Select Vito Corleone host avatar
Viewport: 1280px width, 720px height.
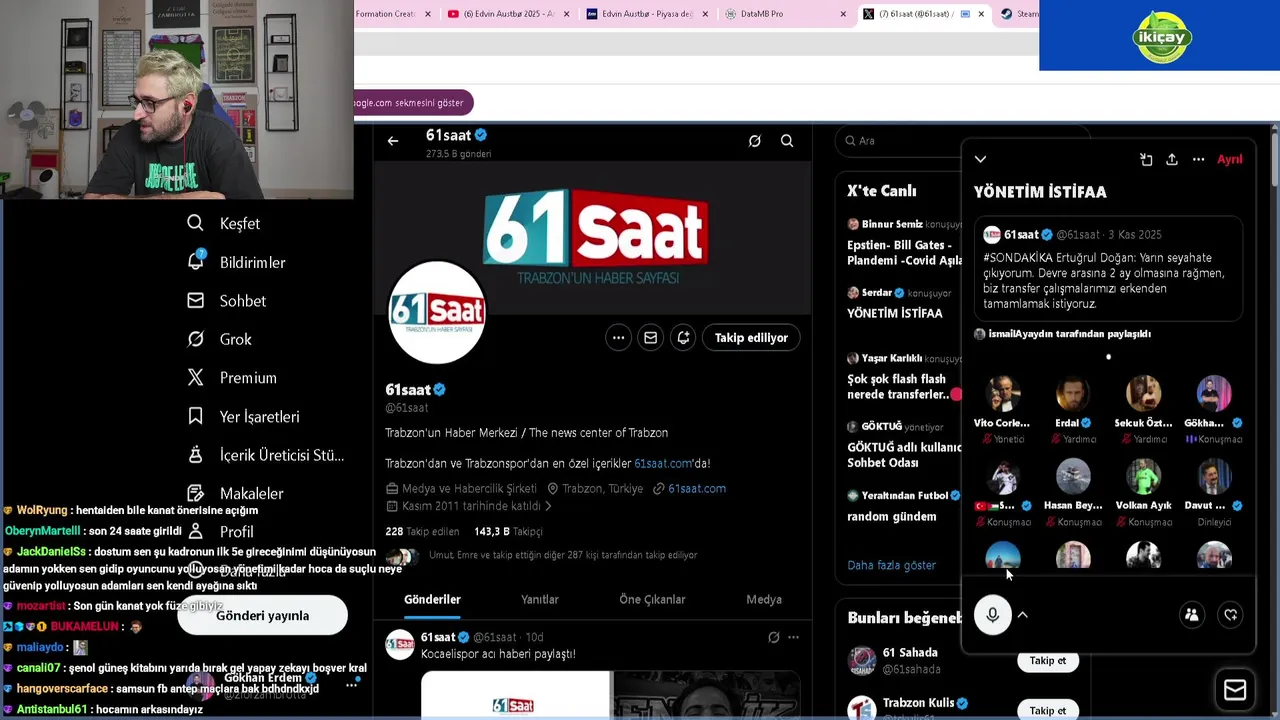pos(1002,394)
